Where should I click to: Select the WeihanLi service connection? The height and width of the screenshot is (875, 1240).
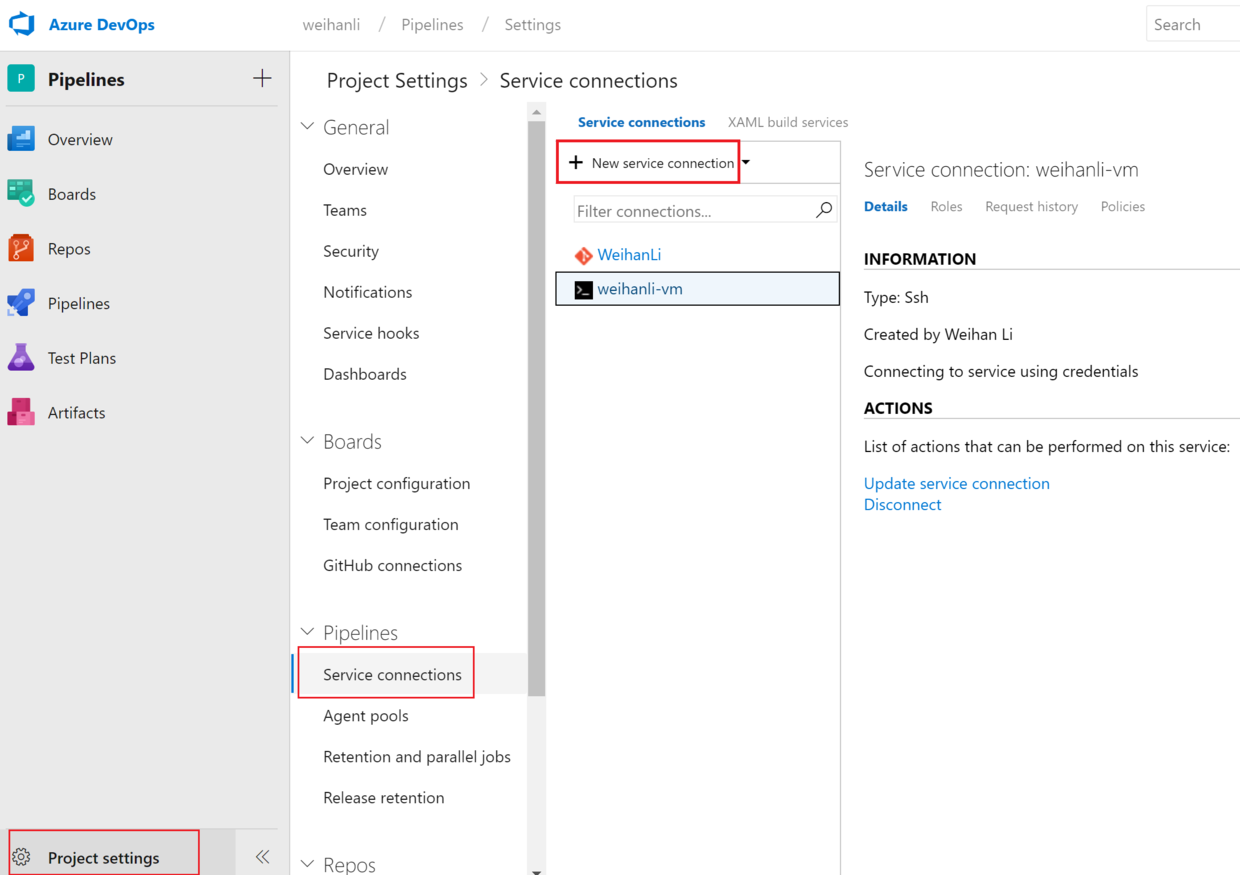[628, 254]
